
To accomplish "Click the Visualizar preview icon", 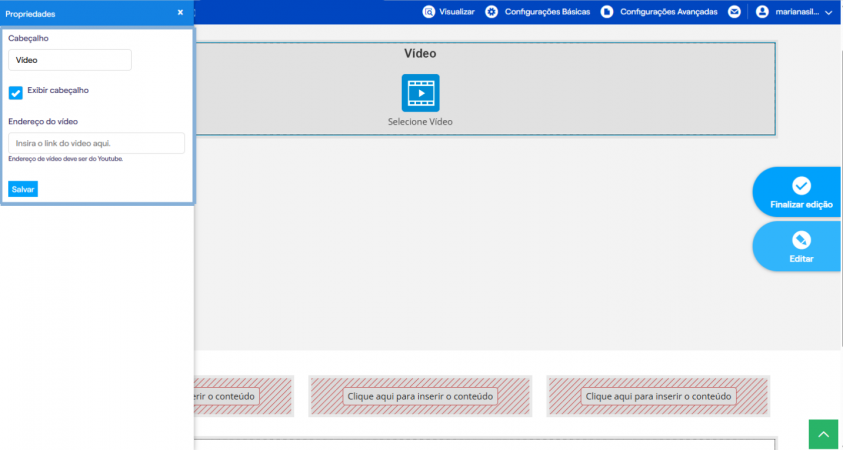I will click(x=428, y=12).
